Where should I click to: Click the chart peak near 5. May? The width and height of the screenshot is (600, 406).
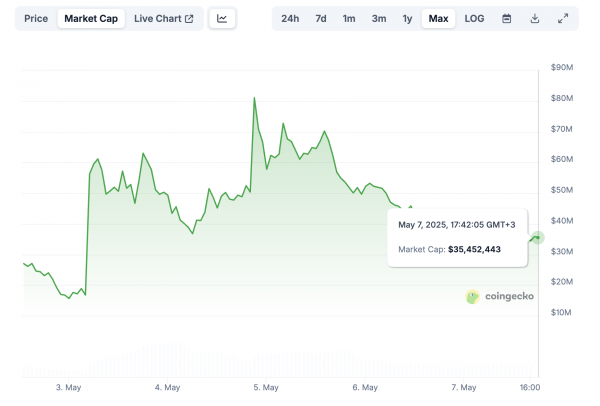[254, 98]
